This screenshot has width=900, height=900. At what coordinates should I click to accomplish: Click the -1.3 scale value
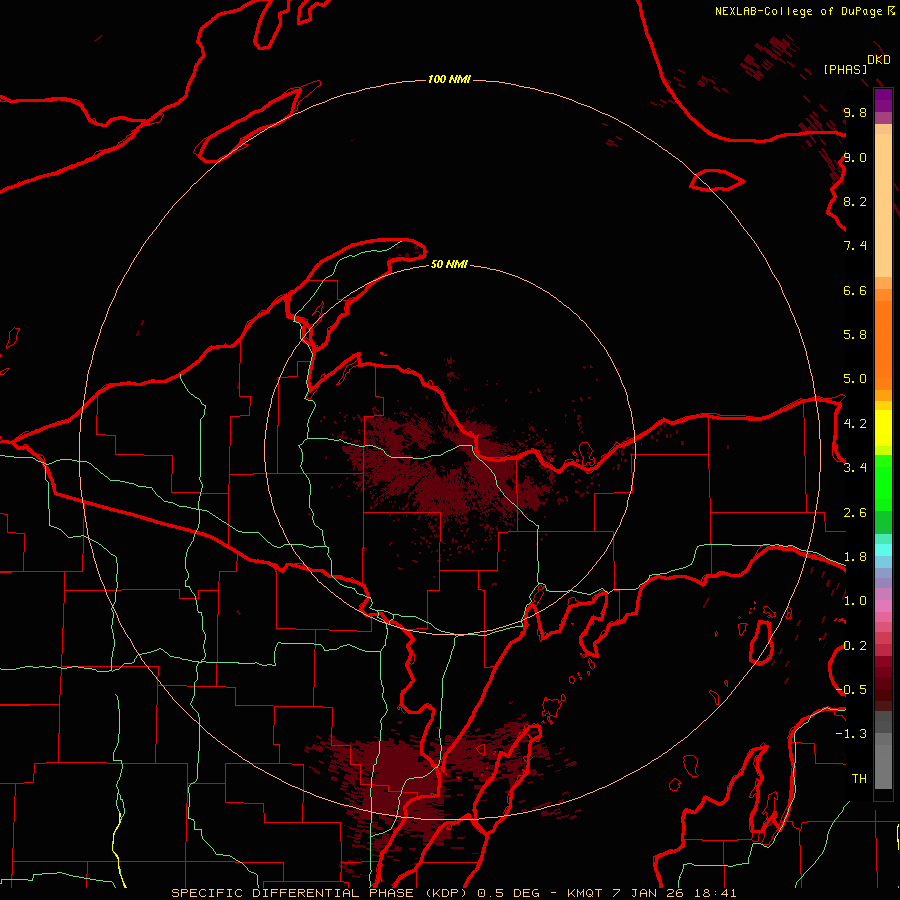pyautogui.click(x=852, y=734)
